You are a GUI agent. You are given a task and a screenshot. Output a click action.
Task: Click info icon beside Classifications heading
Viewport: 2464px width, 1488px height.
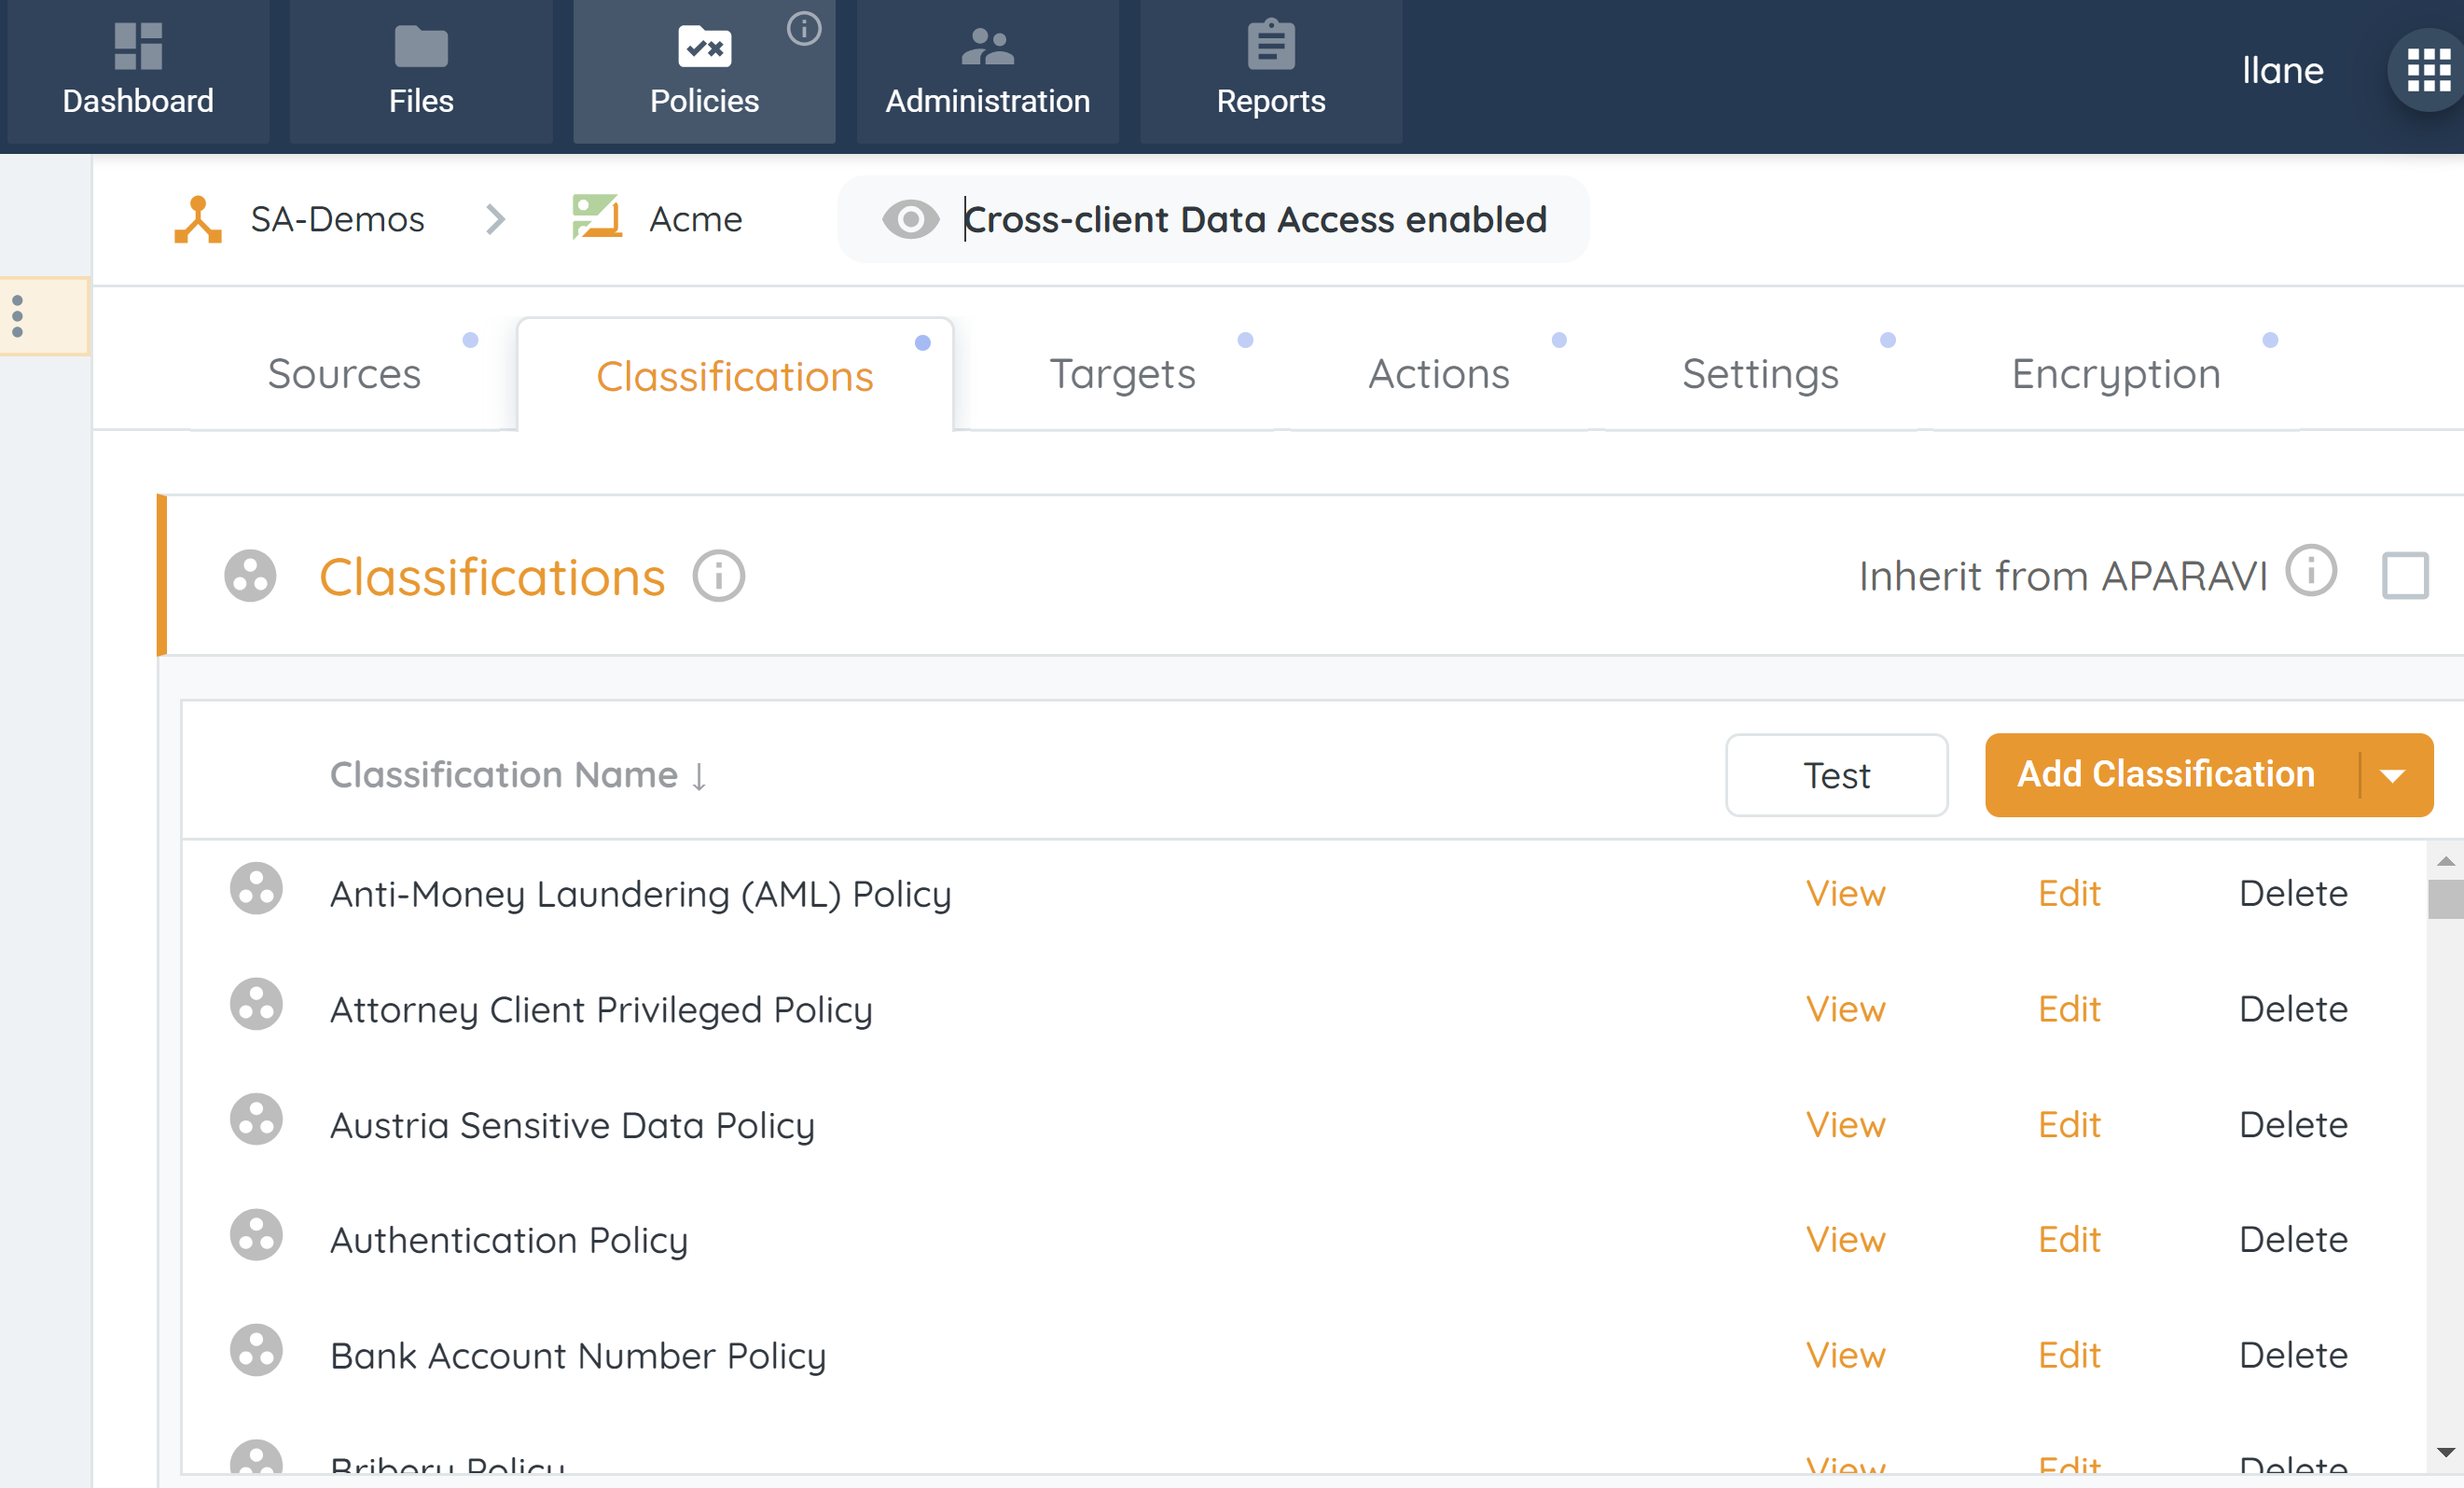pyautogui.click(x=719, y=576)
